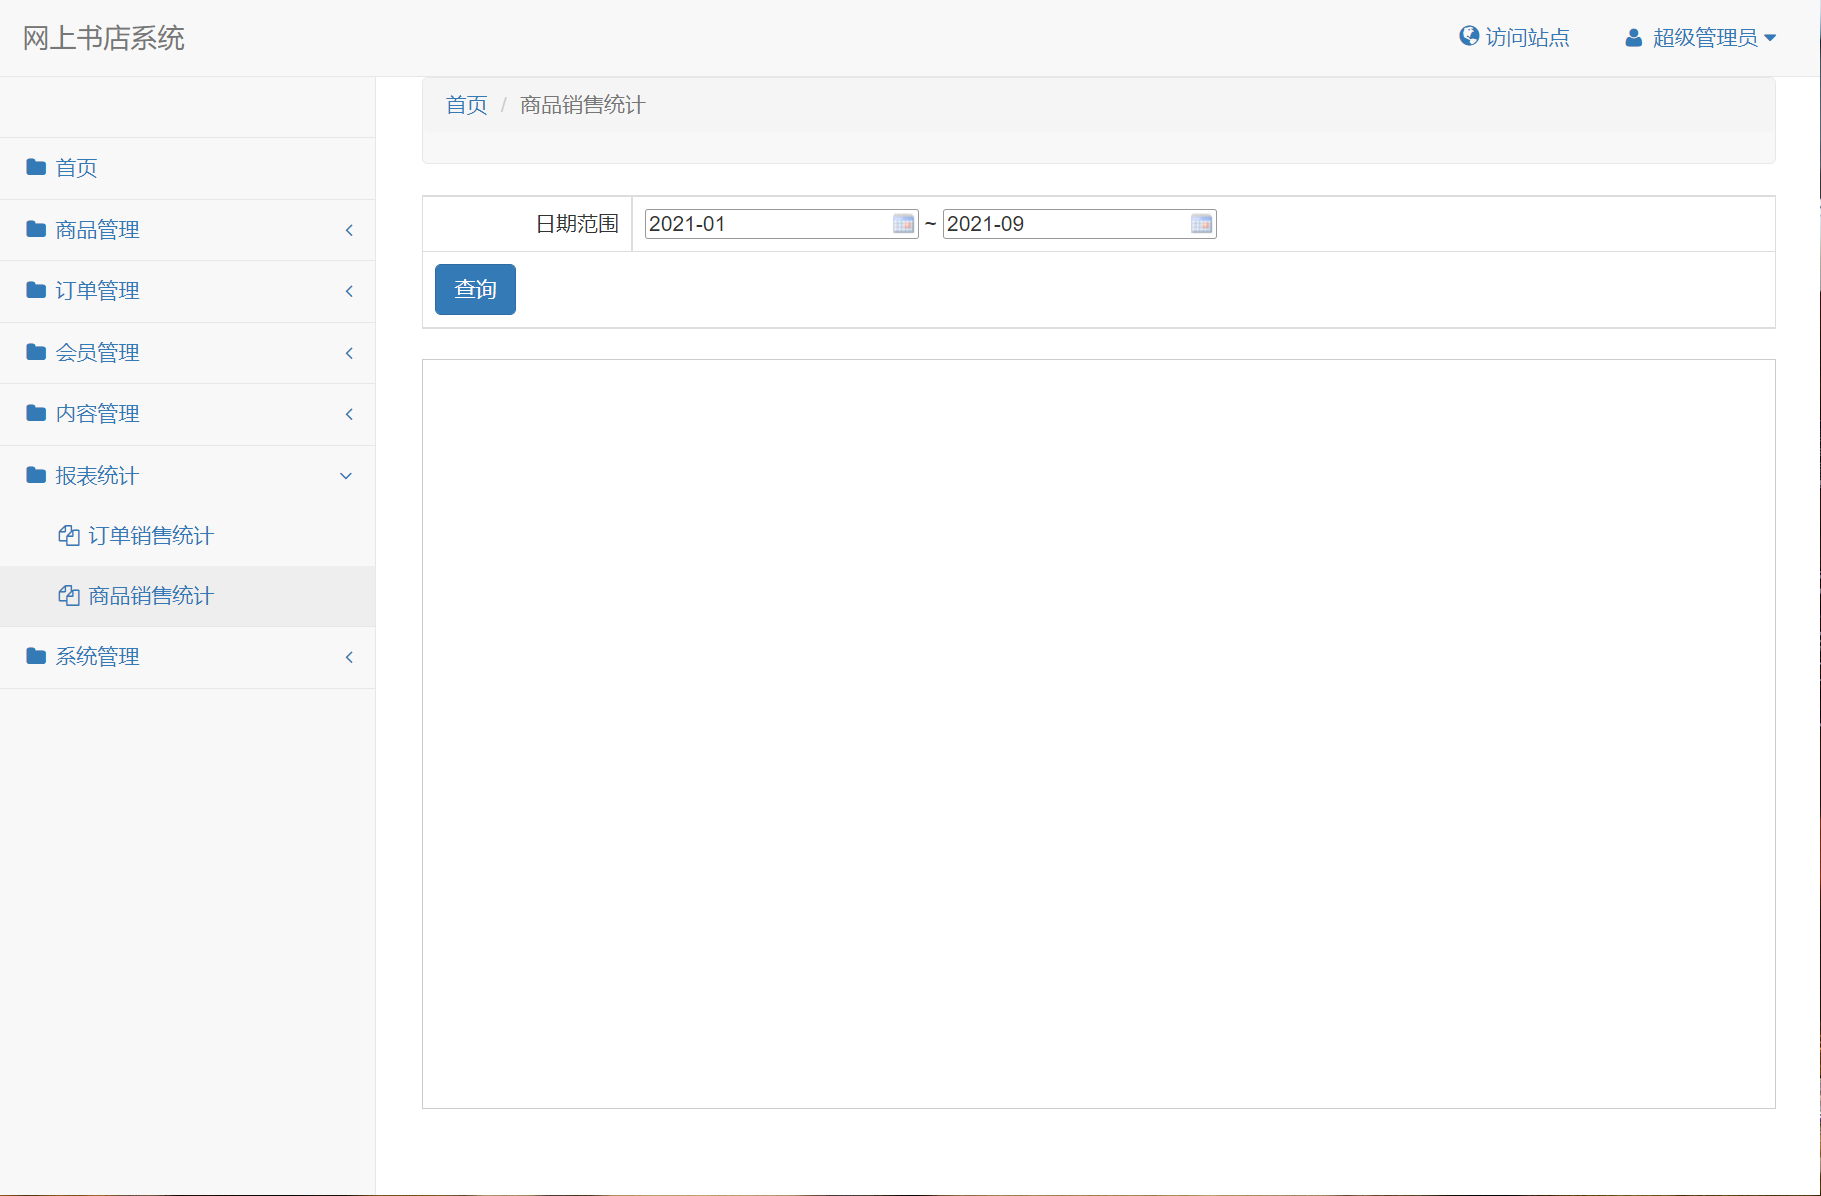Open the 首页 sidebar menu item
This screenshot has width=1821, height=1196.
188,168
